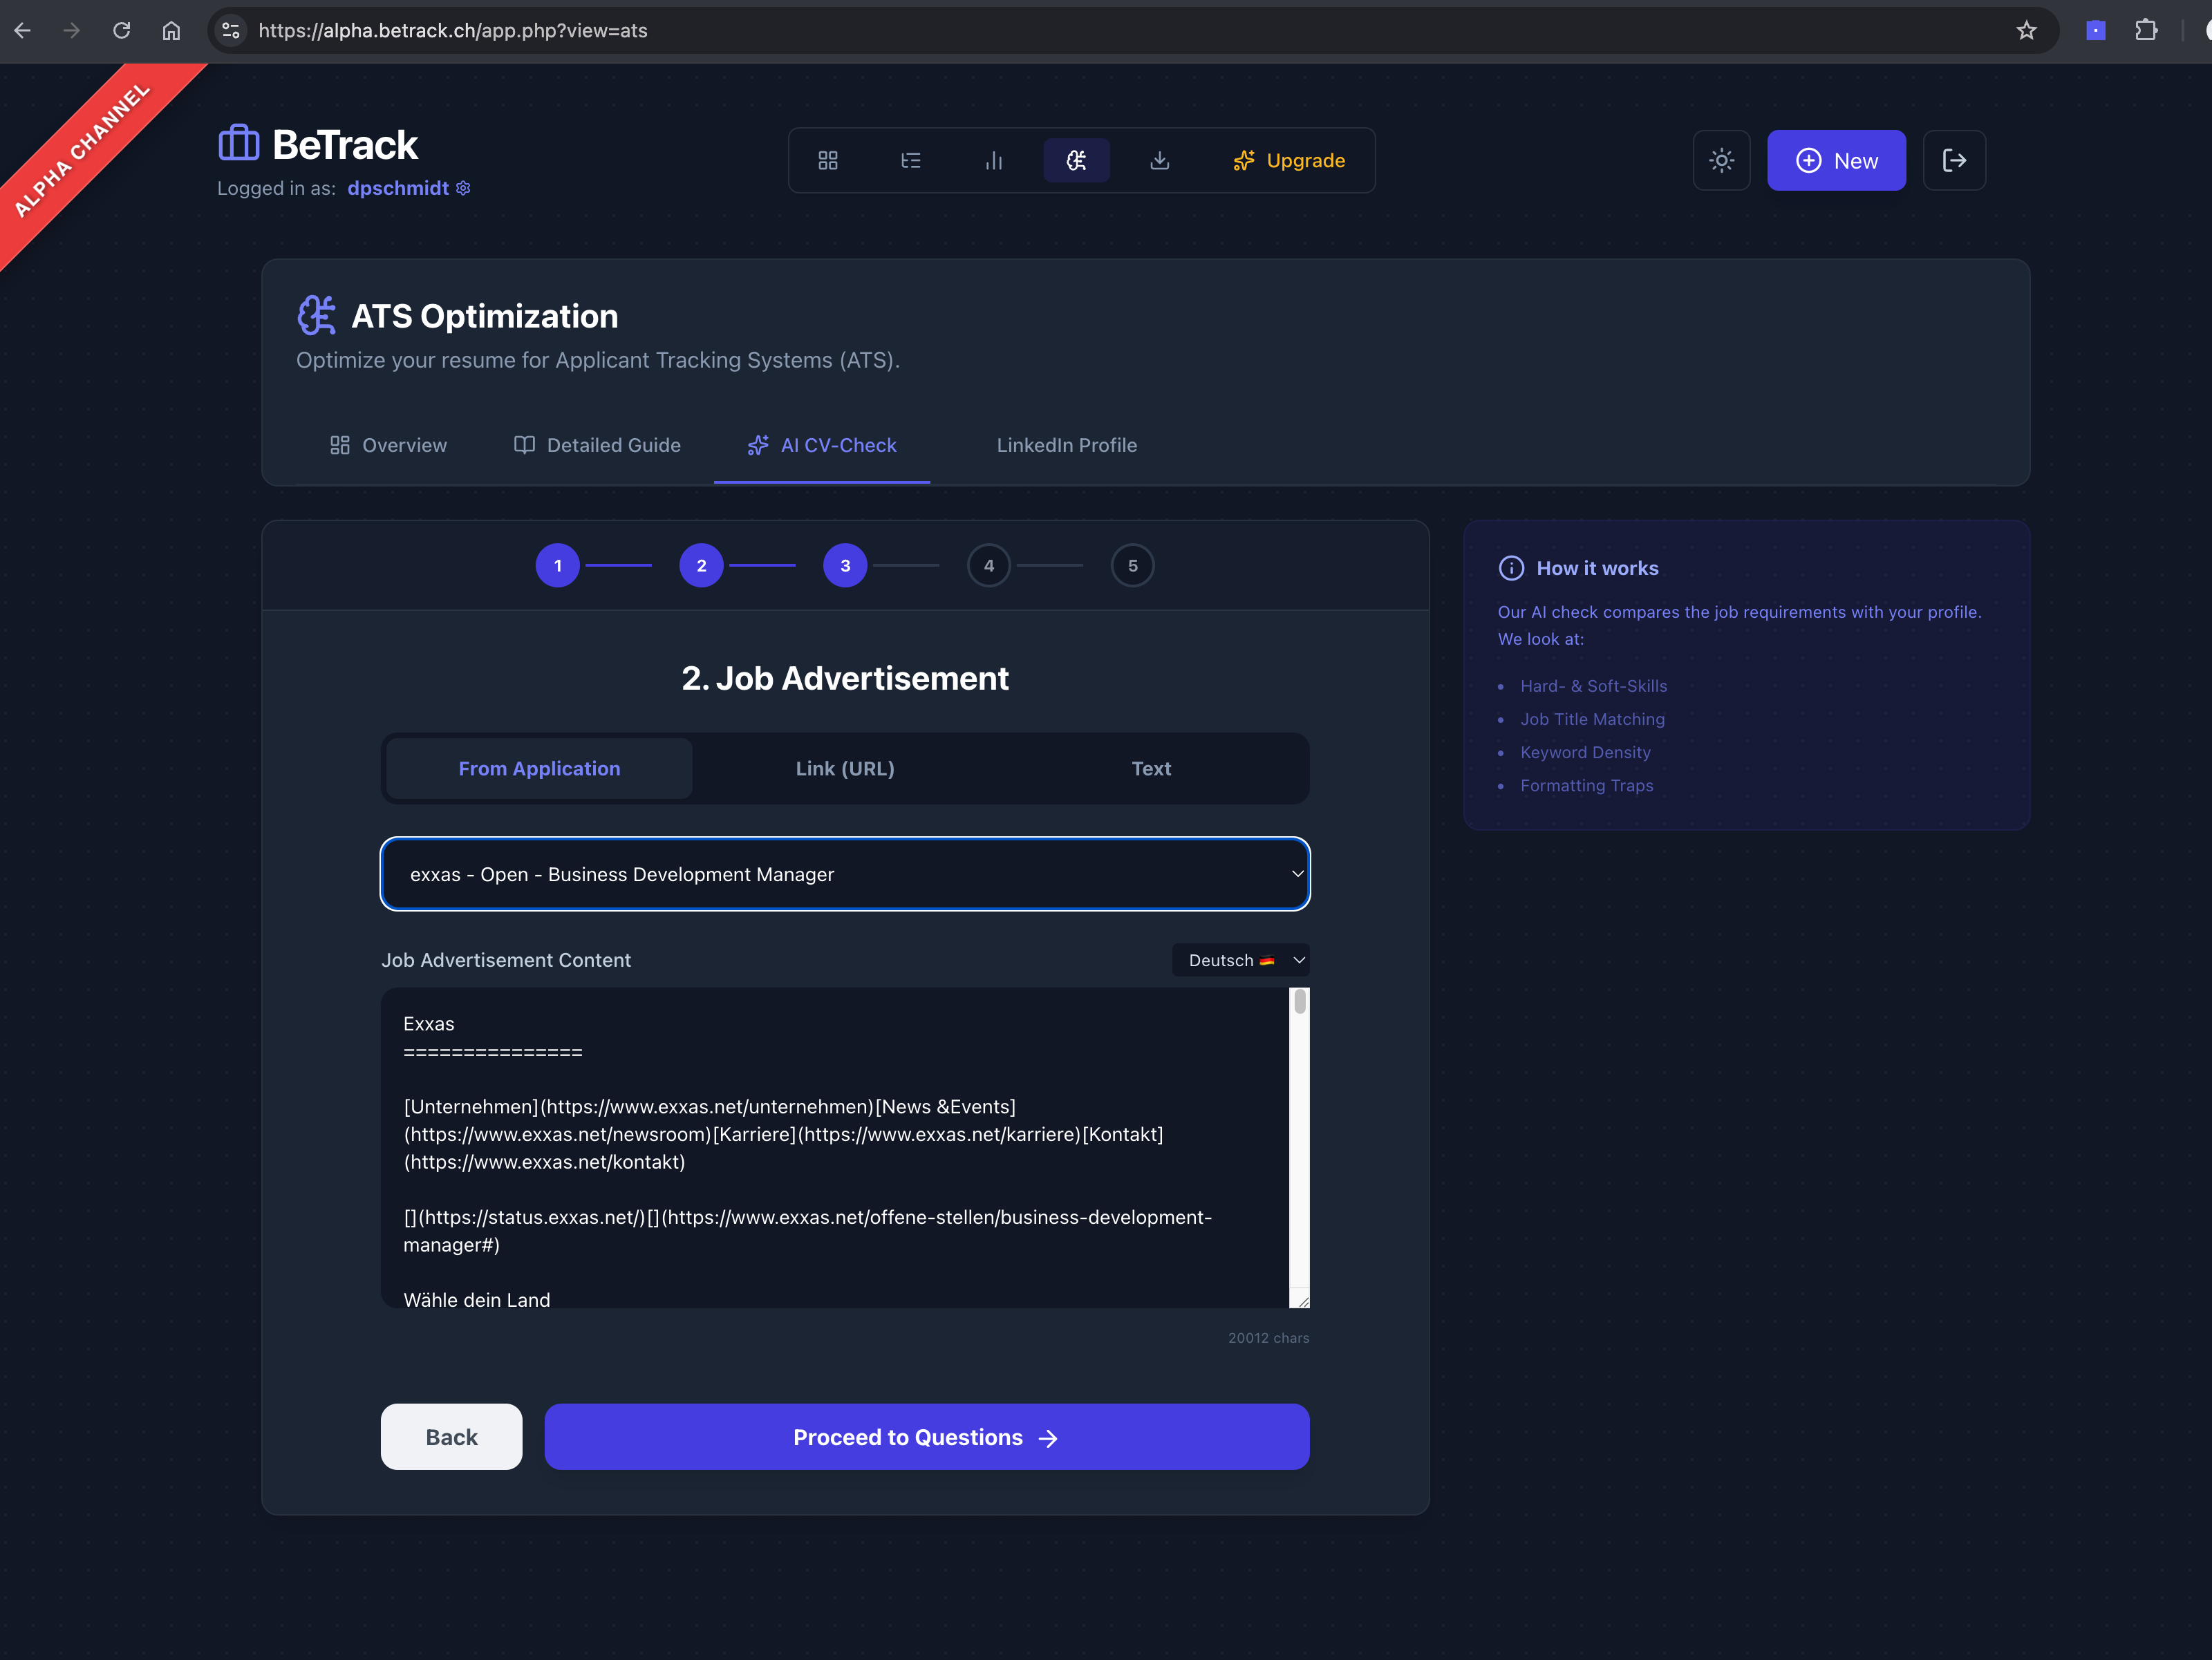Switch input mode to Text
The height and width of the screenshot is (1660, 2212).
pyautogui.click(x=1151, y=768)
